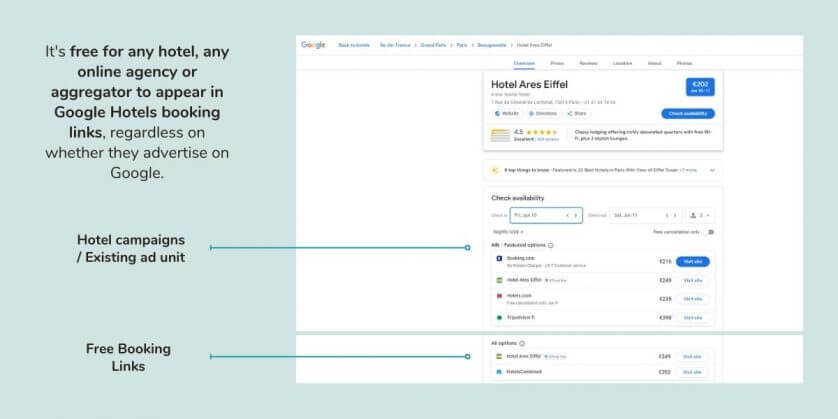
Task: Open the Nightly total dropdown
Action: pos(508,232)
